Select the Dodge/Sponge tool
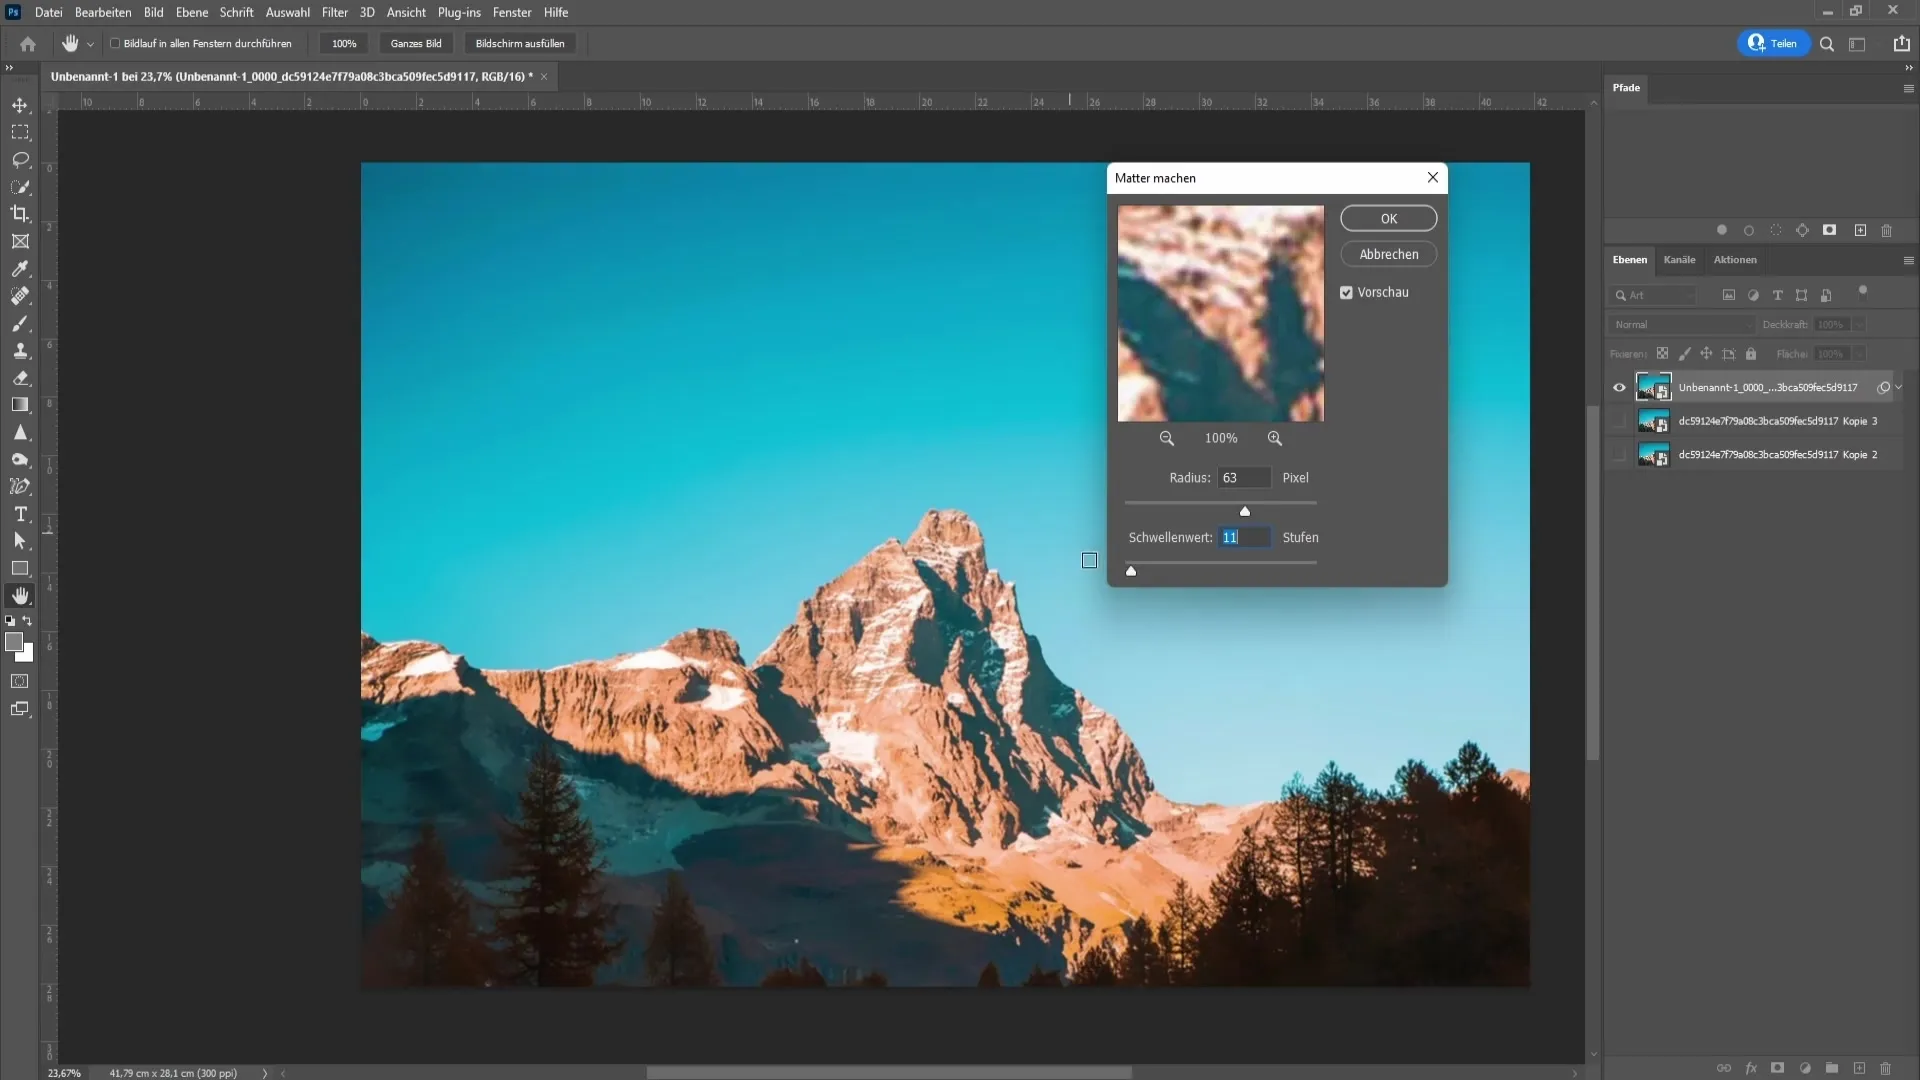 coord(20,460)
